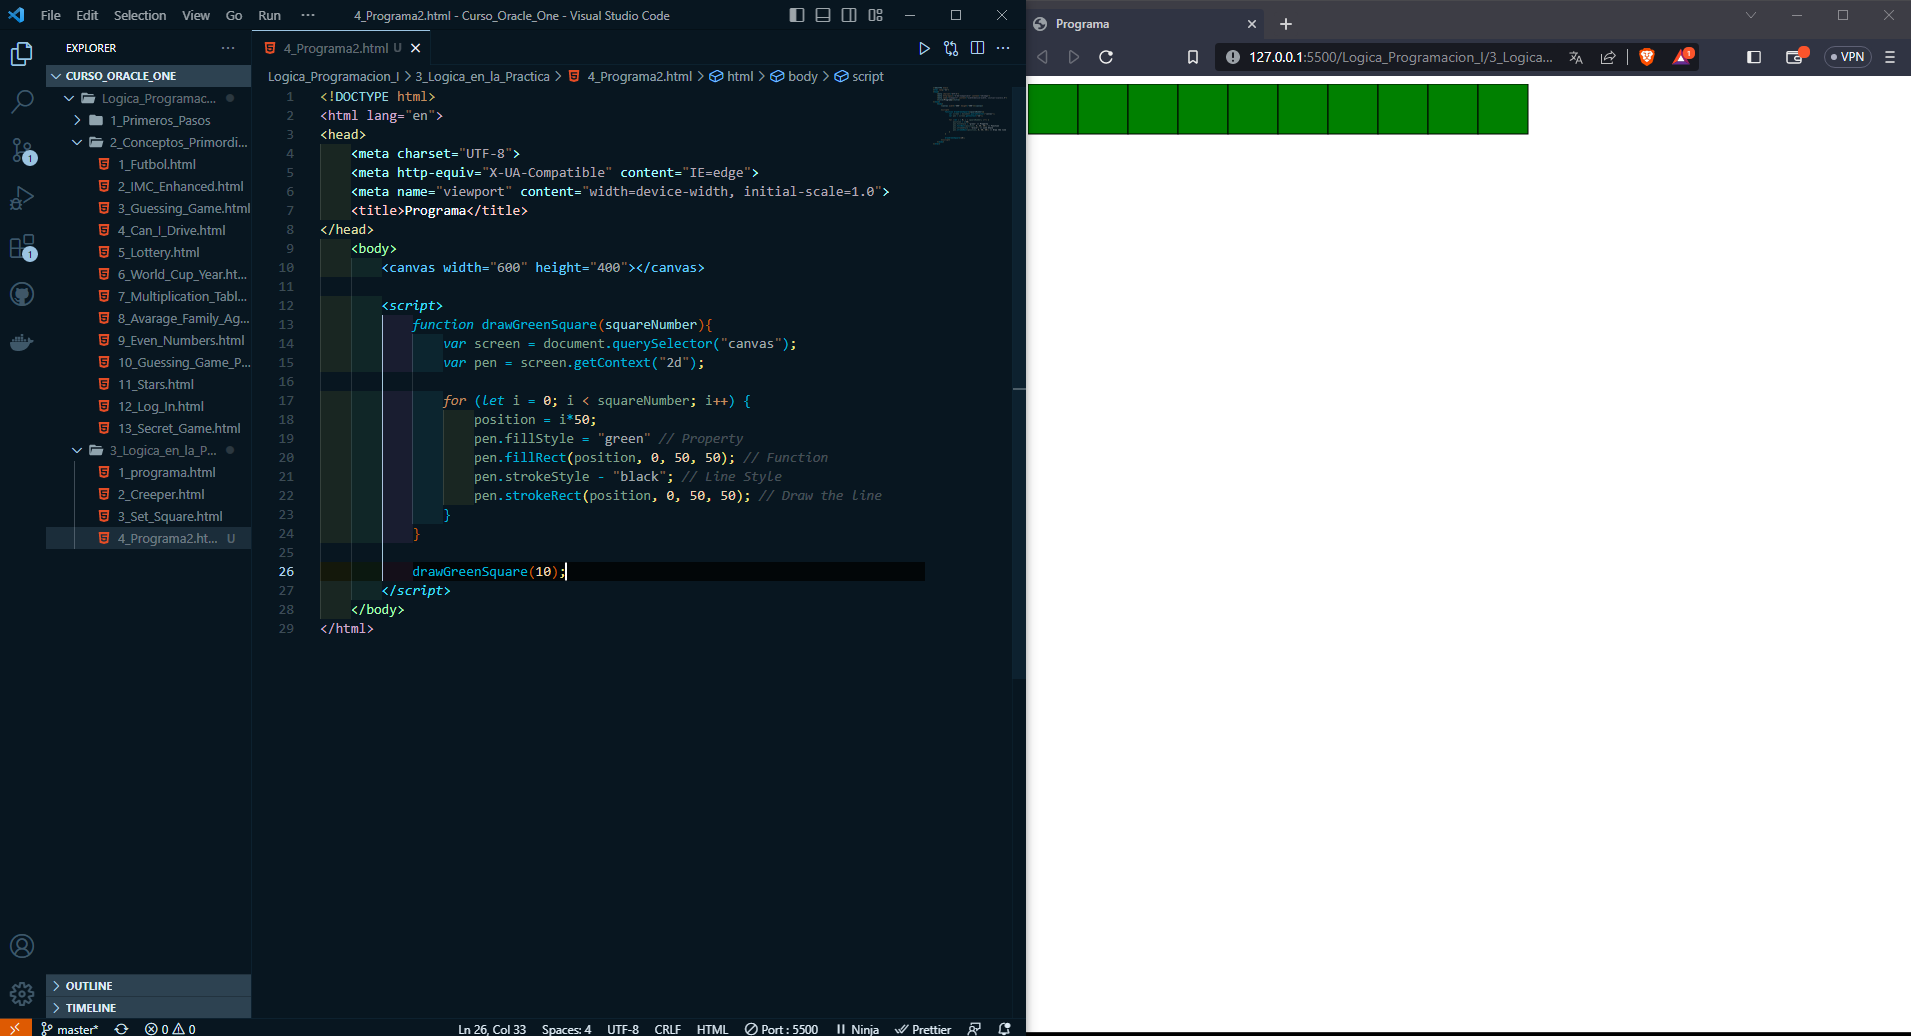
Task: Open 1_Futbol.html in the explorer
Action: click(x=148, y=164)
